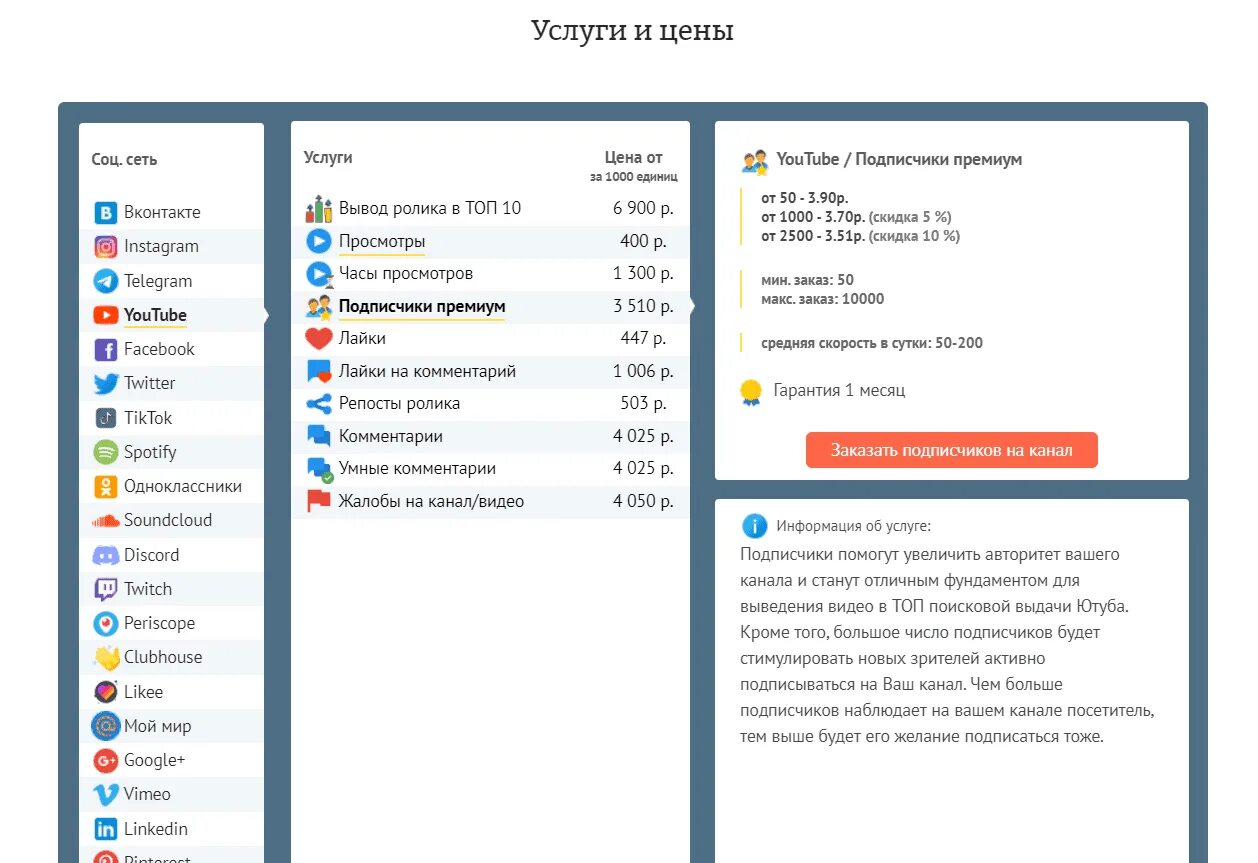Click the Одноклассники logo icon
The image size is (1258, 863).
[106, 487]
